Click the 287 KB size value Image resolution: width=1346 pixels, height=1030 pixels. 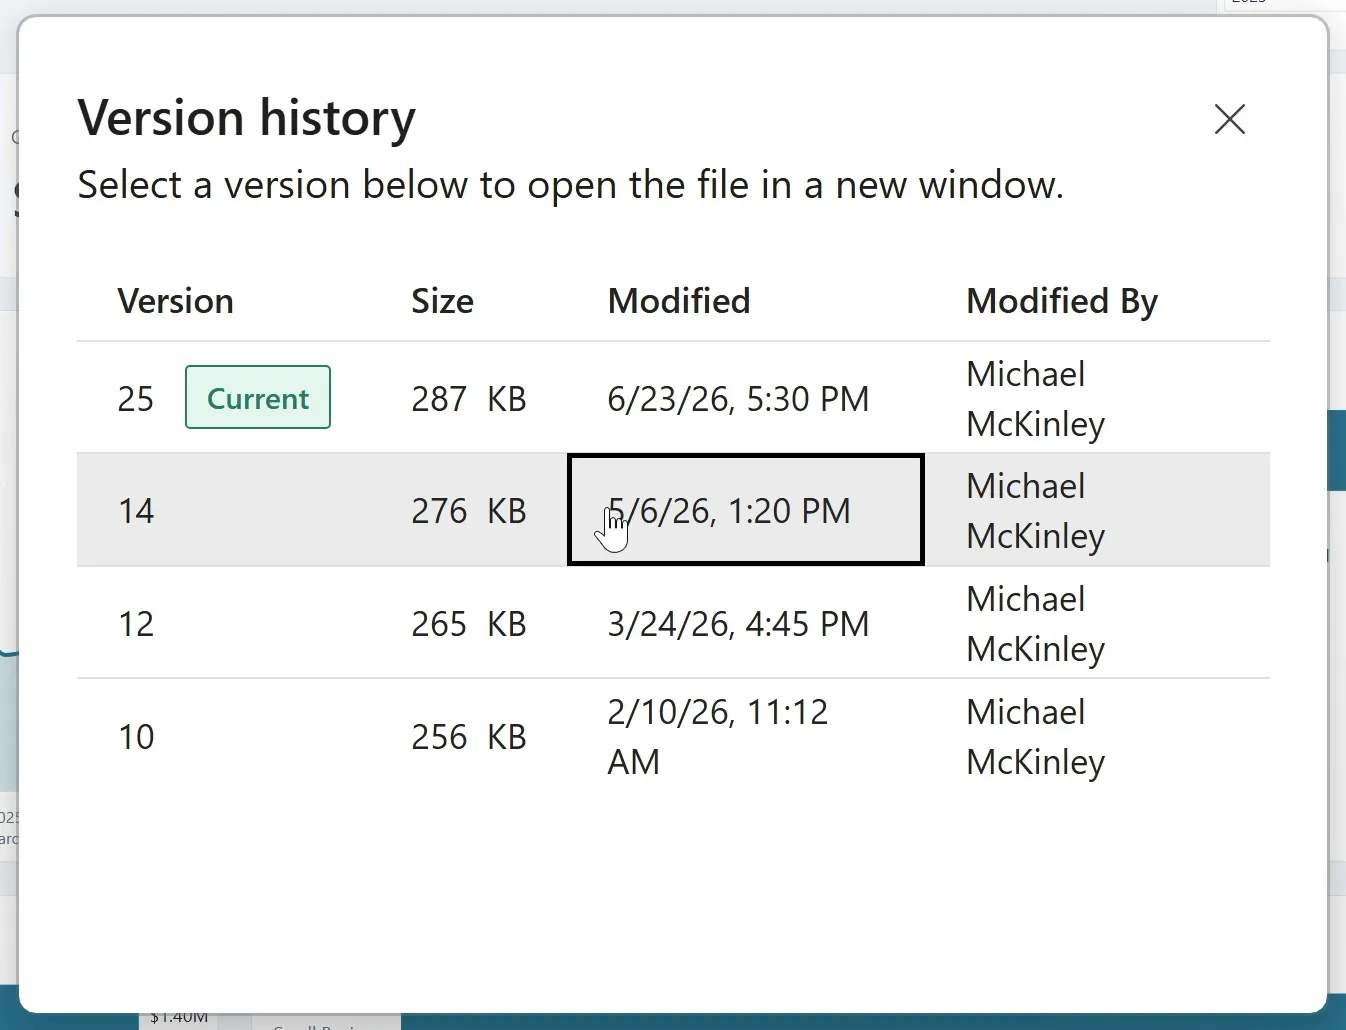(x=469, y=399)
